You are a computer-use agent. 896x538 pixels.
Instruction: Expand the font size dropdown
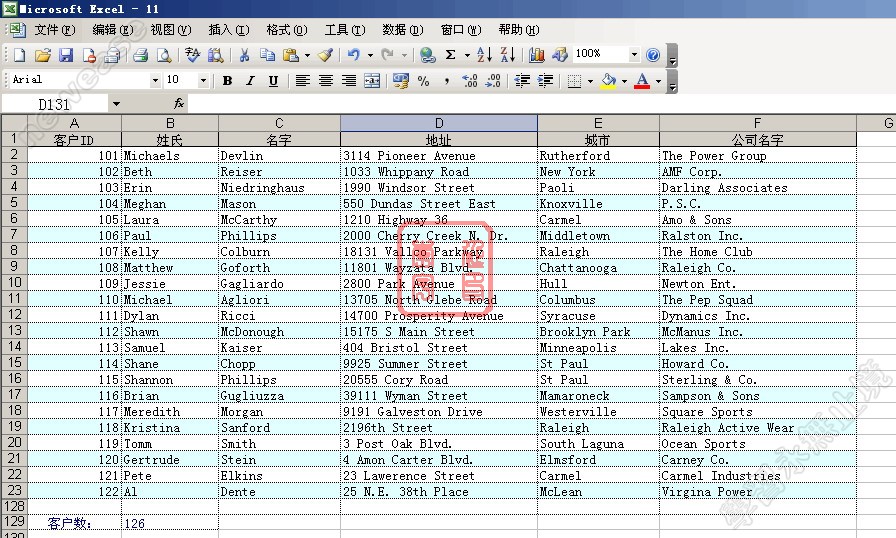[203, 81]
